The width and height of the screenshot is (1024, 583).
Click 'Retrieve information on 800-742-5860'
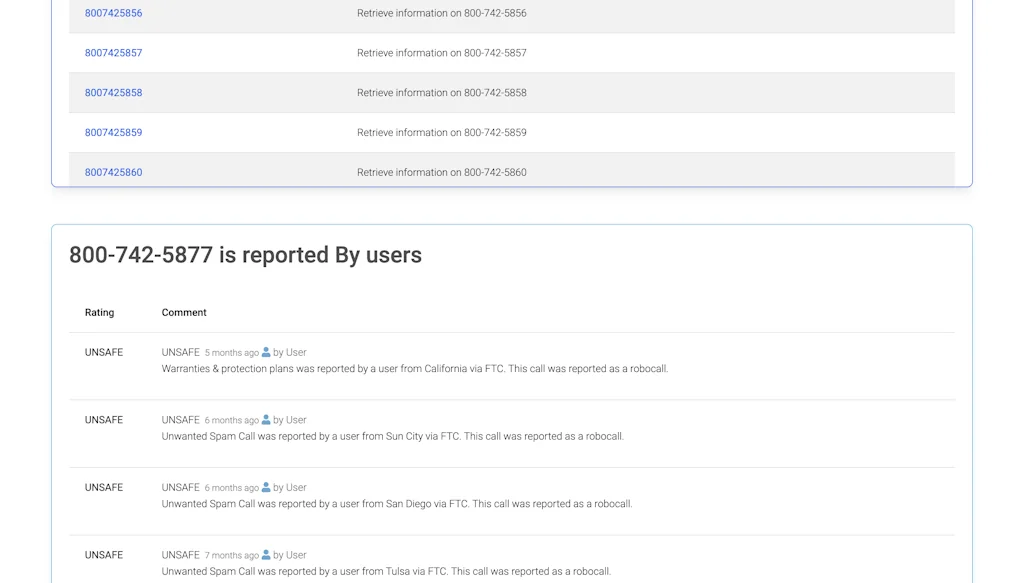[x=441, y=172]
